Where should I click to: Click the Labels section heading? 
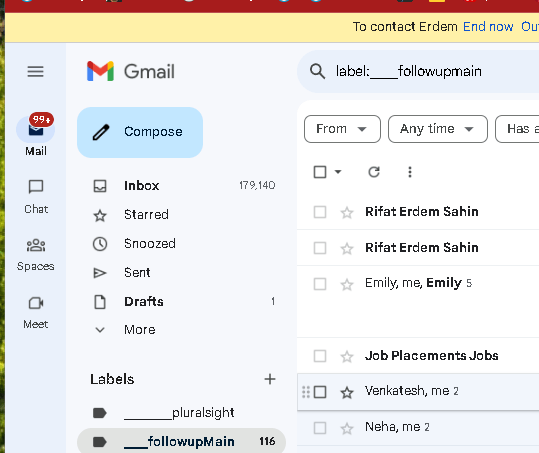tap(112, 379)
